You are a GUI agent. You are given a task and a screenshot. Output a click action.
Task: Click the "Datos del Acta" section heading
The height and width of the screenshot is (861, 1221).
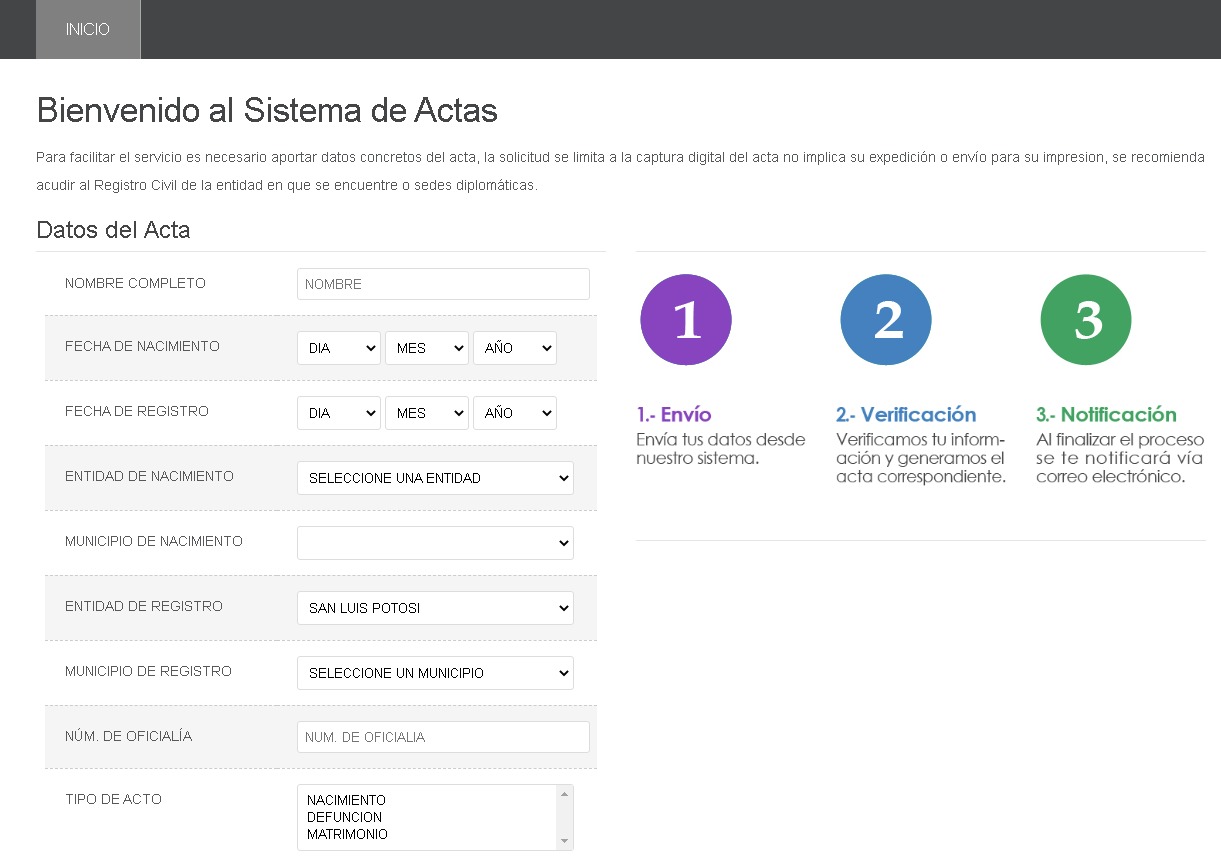(x=113, y=230)
